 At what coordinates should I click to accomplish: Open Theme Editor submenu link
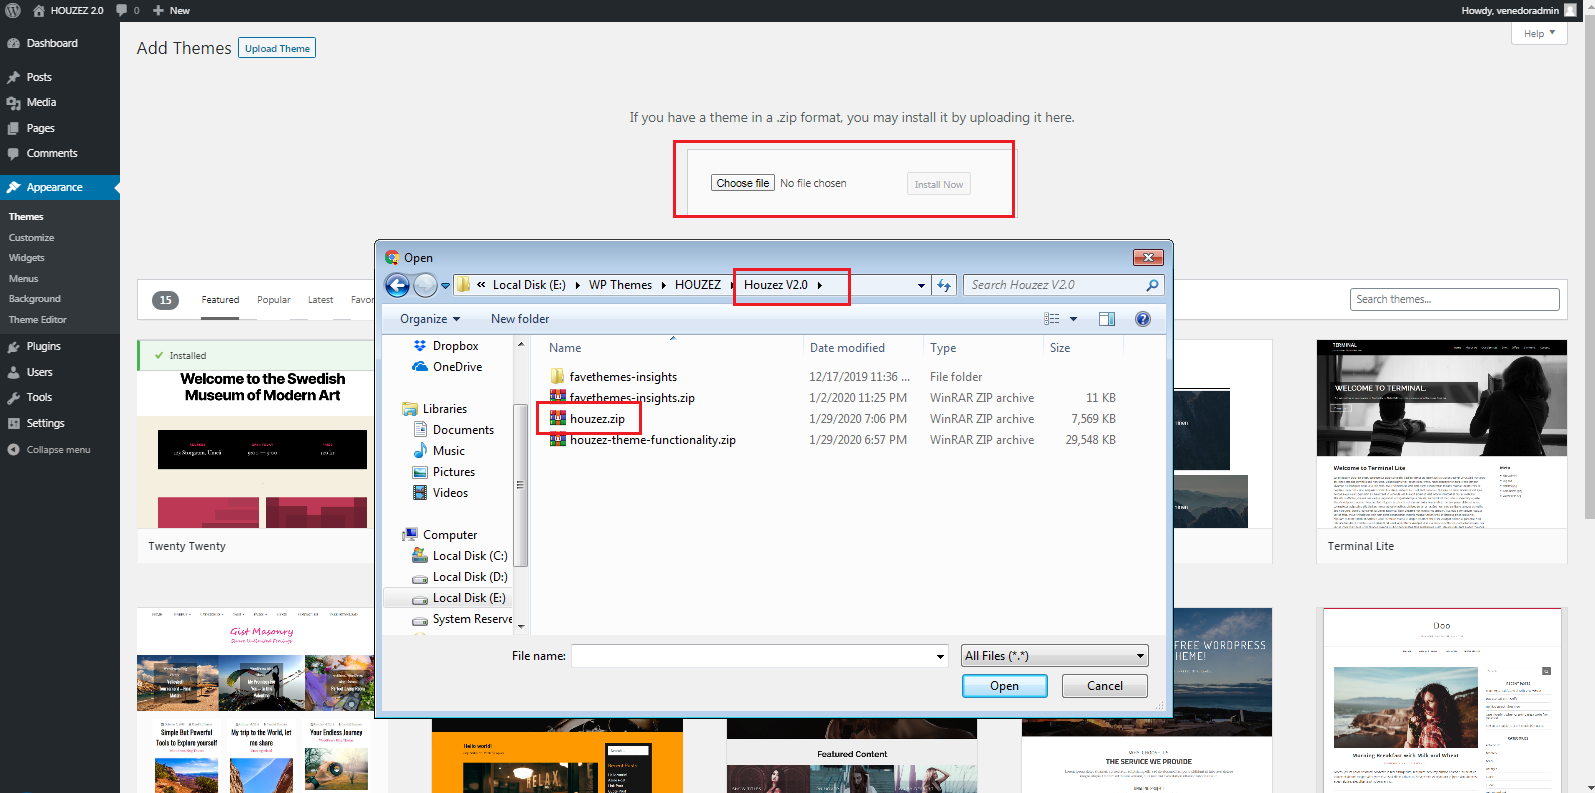click(38, 320)
